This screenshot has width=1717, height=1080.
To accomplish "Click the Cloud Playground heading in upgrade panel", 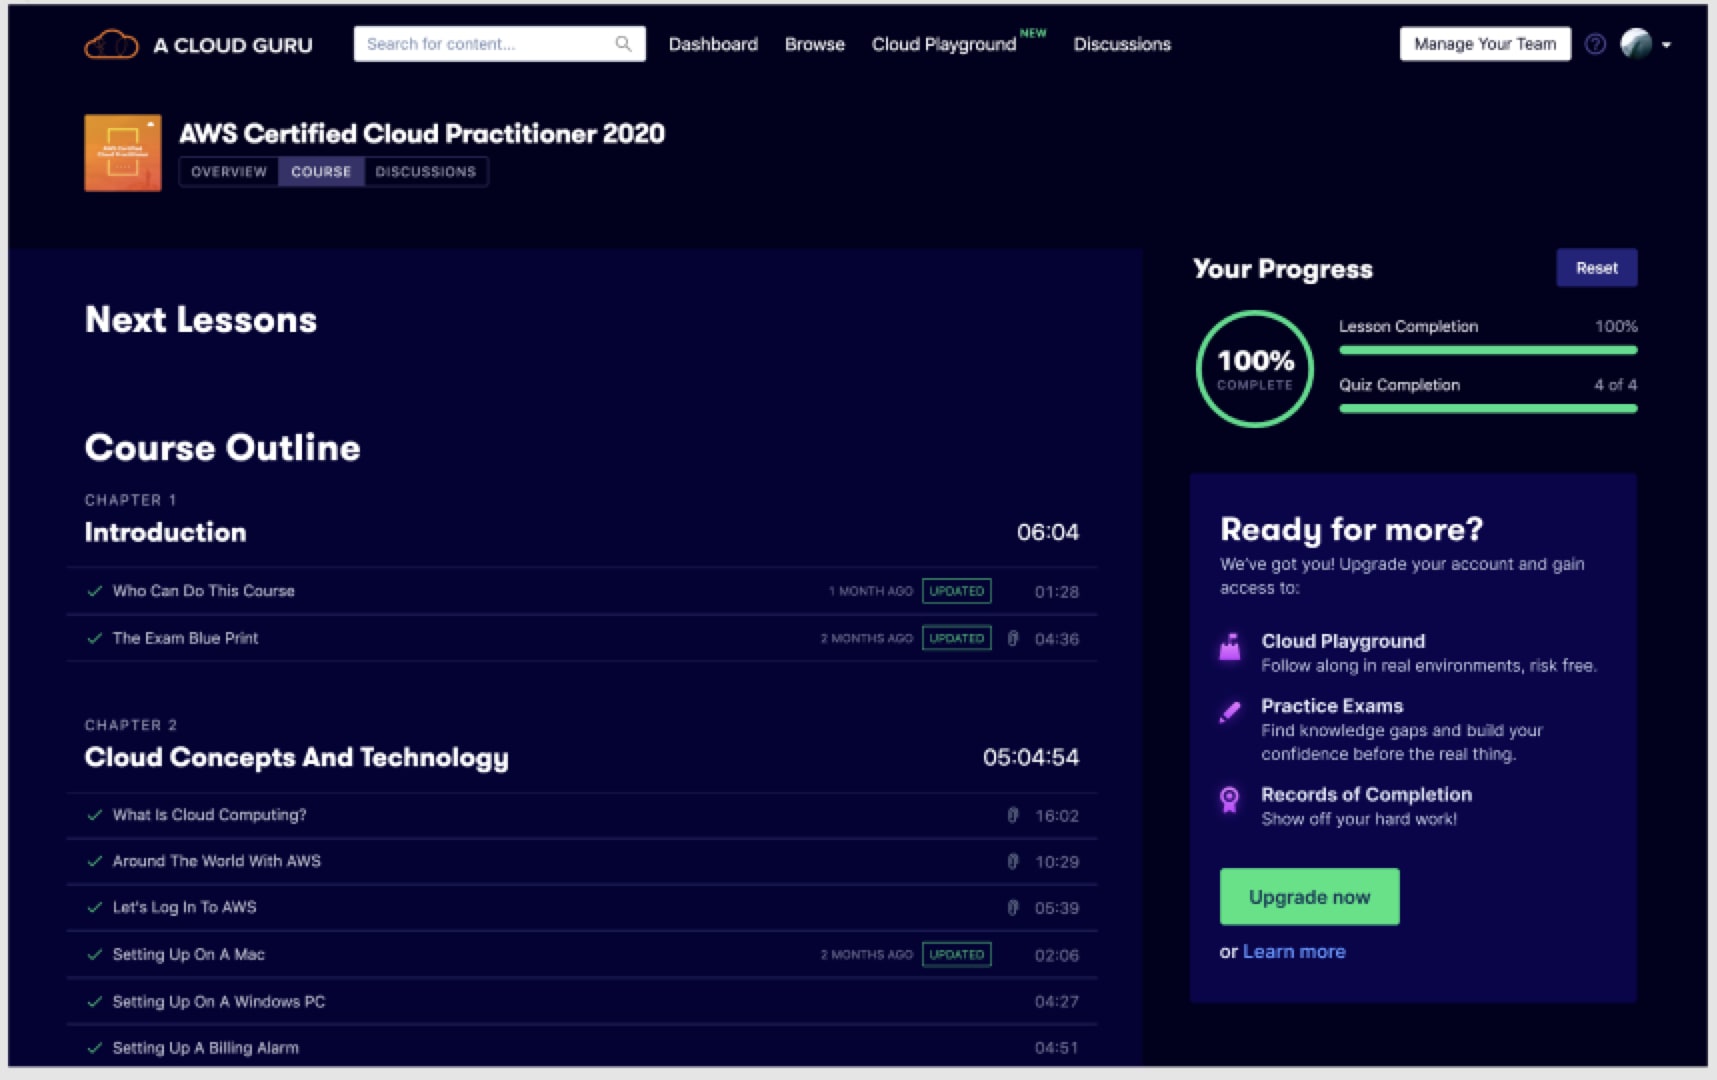I will pyautogui.click(x=1343, y=641).
